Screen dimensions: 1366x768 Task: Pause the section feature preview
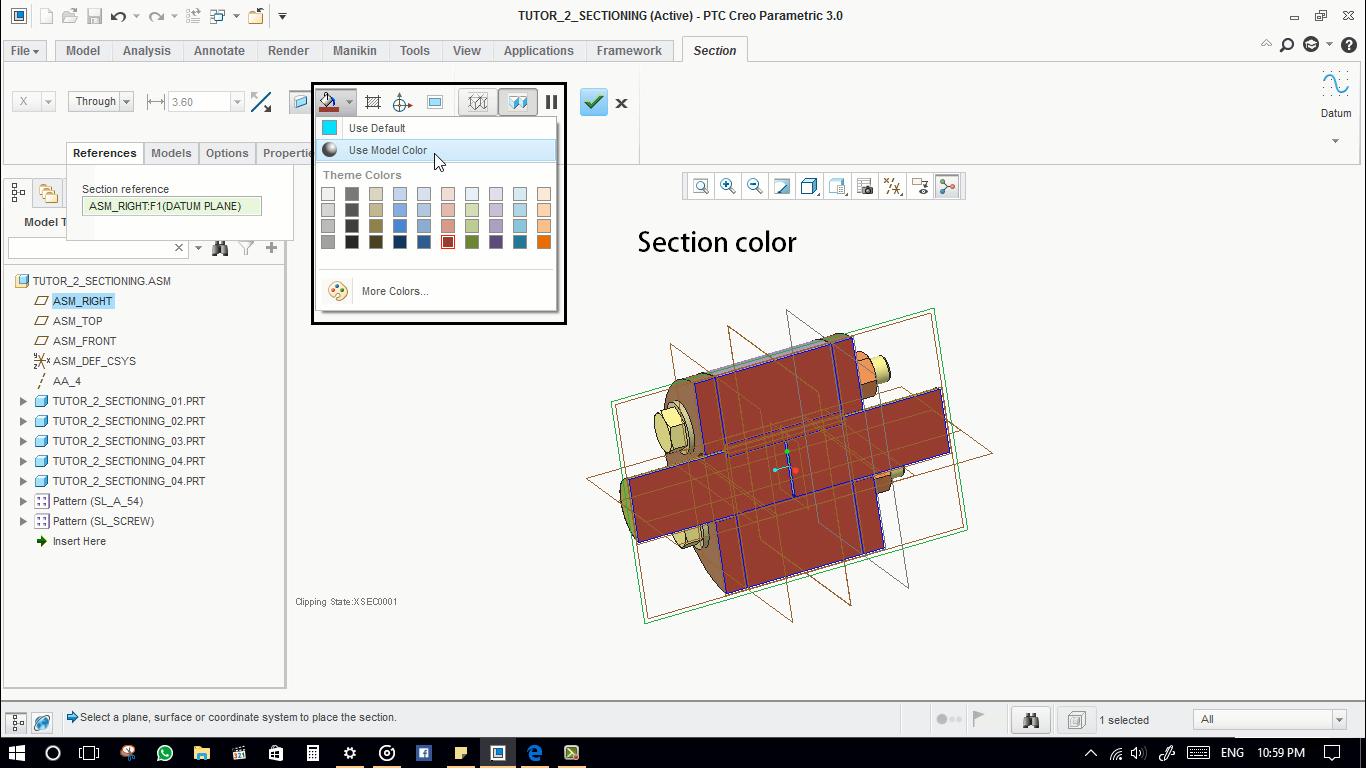(x=551, y=102)
